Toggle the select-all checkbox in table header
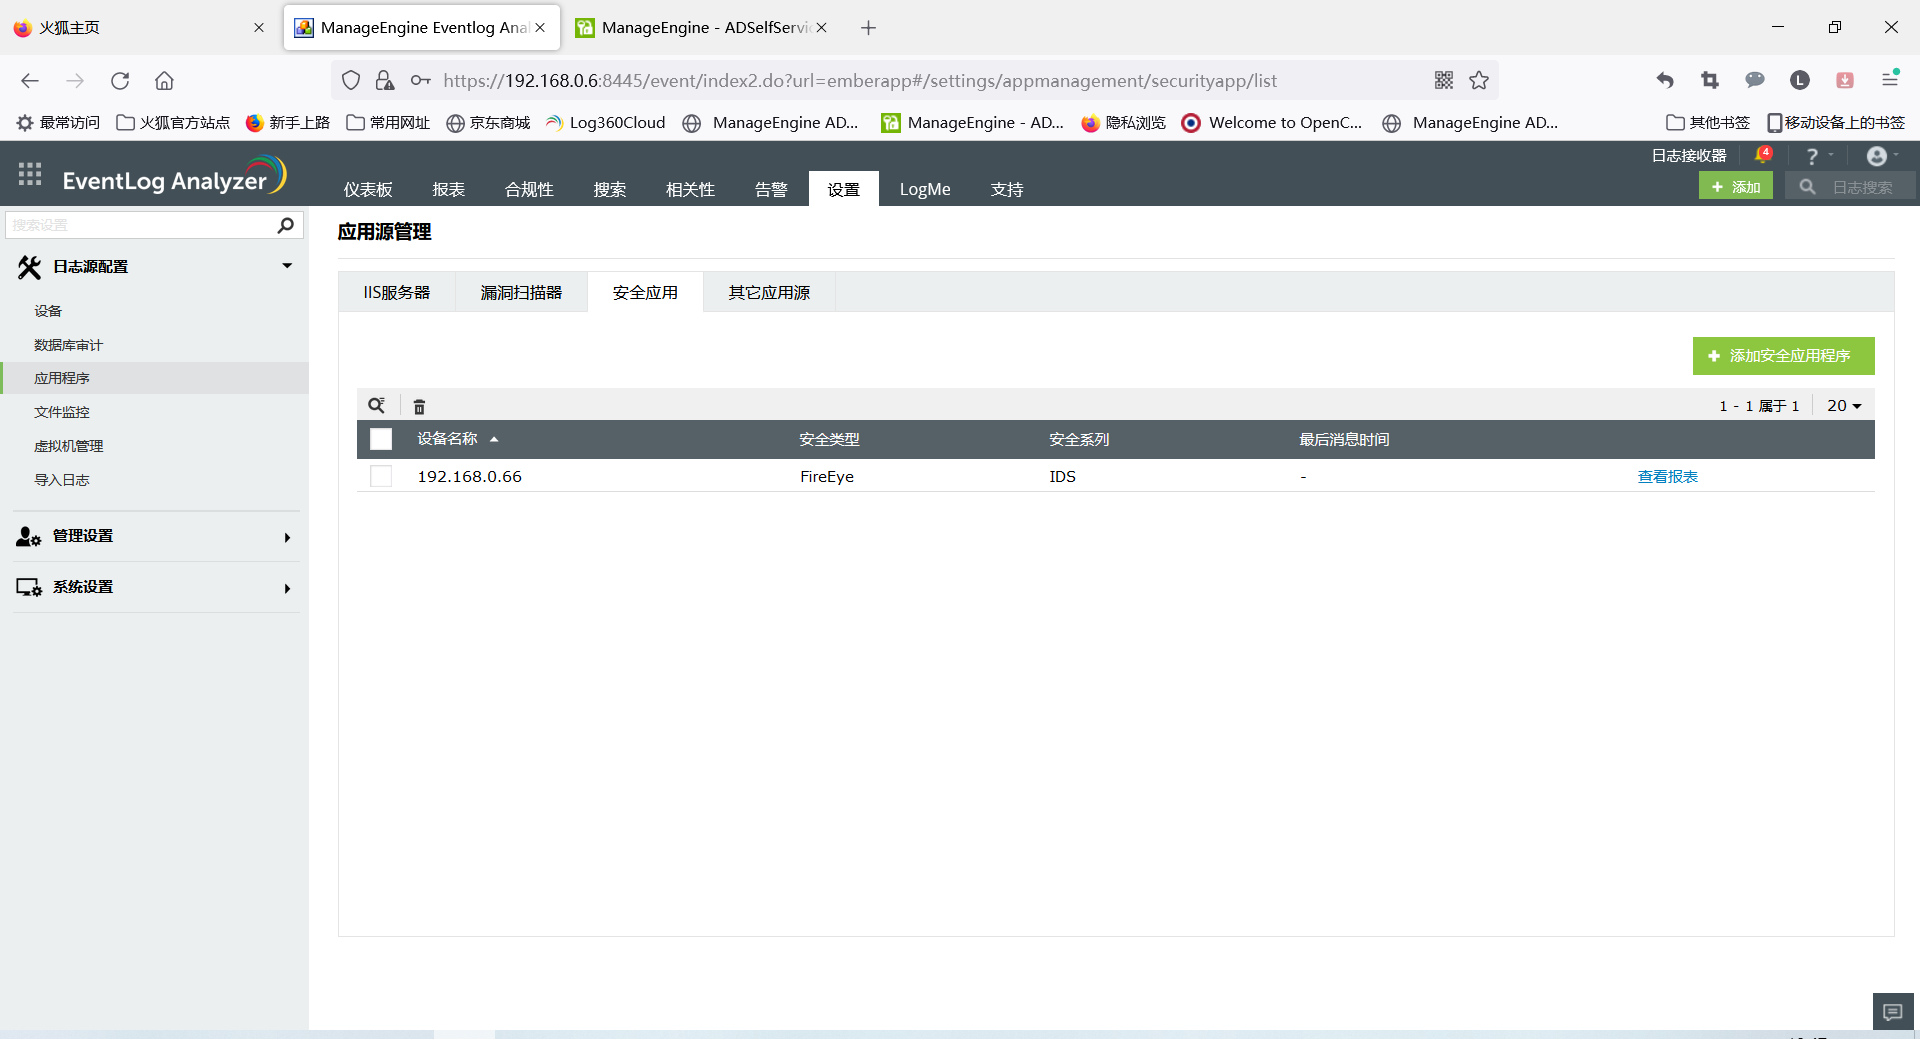Viewport: 1920px width, 1039px height. pos(381,439)
